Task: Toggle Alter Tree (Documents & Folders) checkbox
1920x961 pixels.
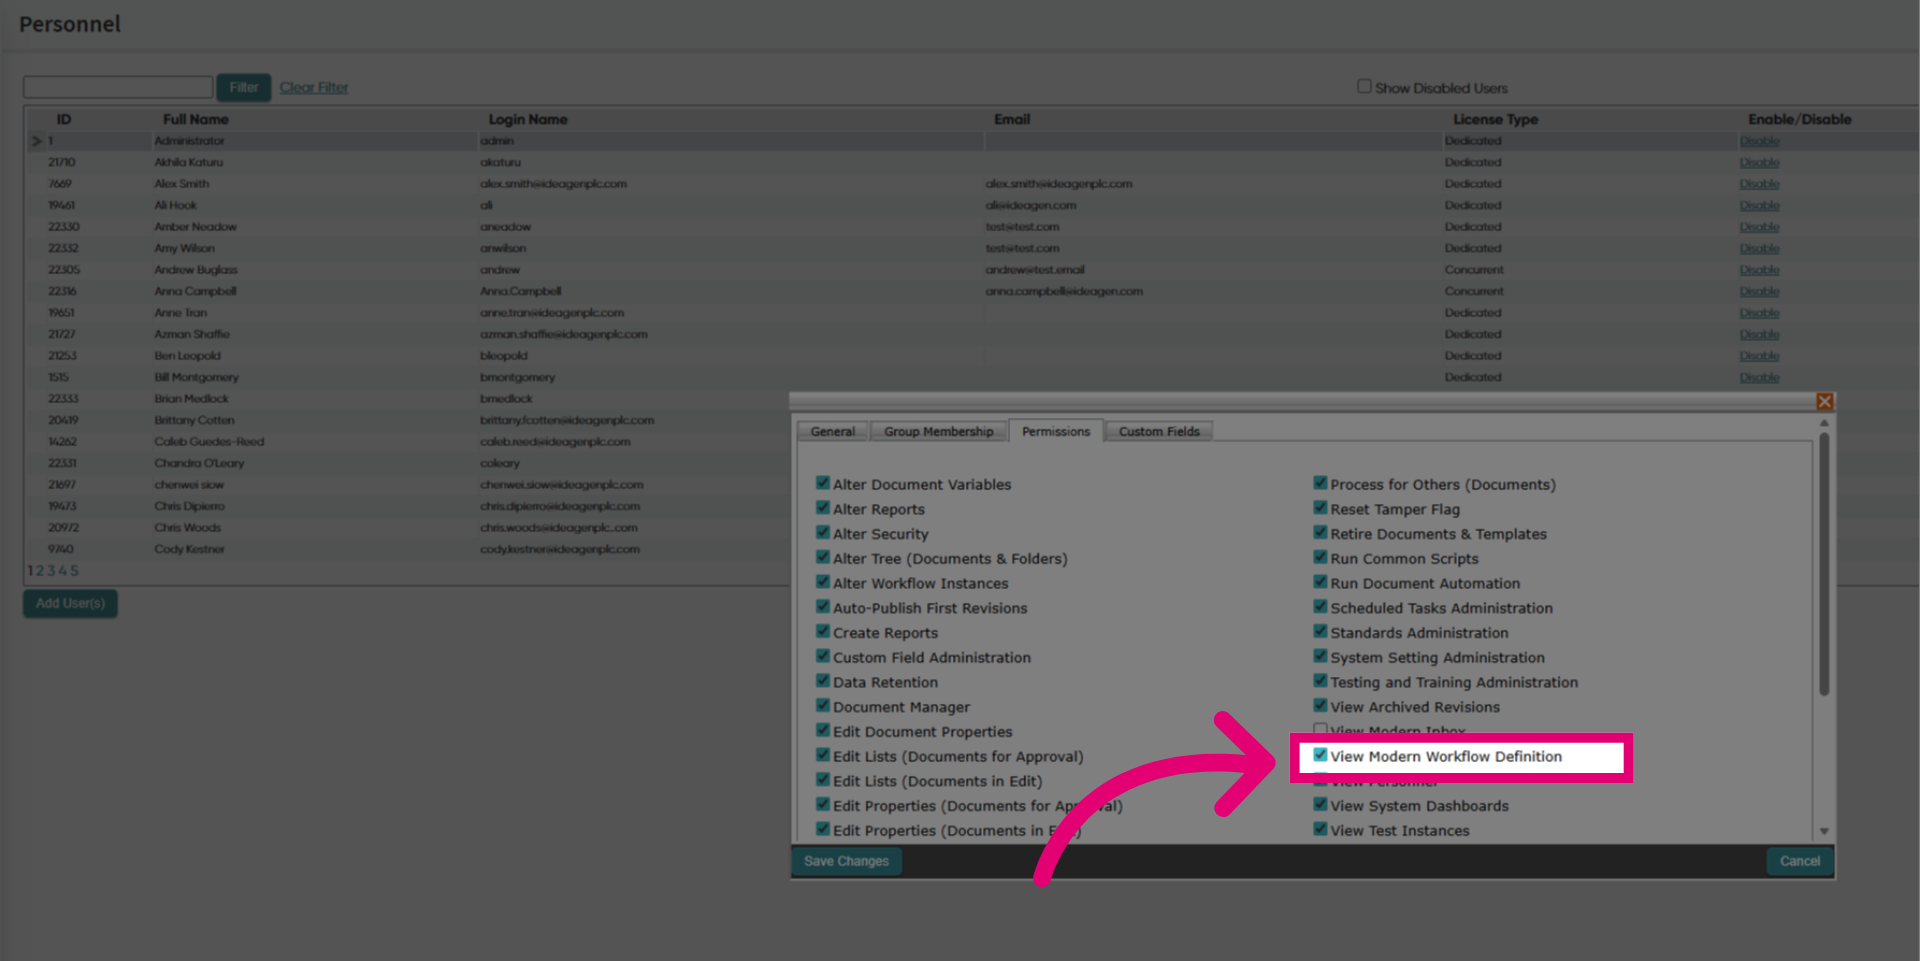Action: click(x=823, y=557)
